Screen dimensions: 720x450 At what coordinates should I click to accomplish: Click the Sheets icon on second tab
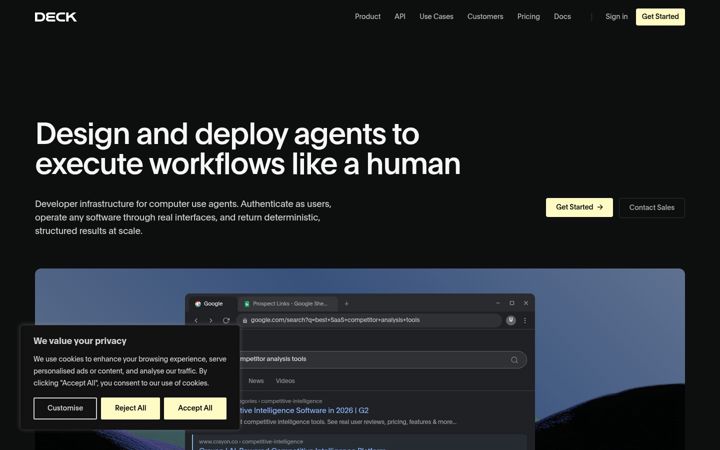click(x=247, y=304)
